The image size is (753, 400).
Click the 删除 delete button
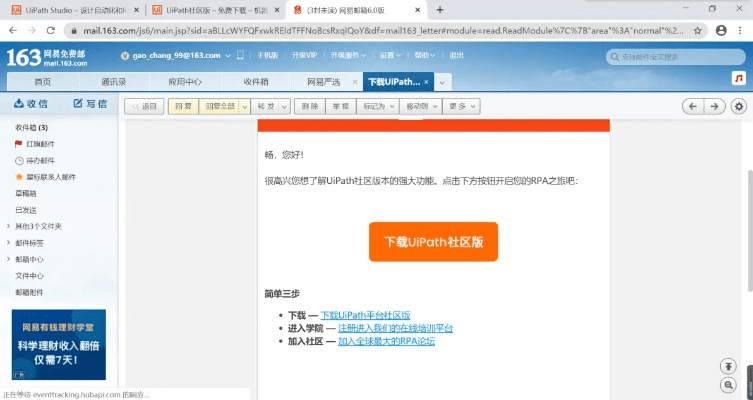(310, 107)
